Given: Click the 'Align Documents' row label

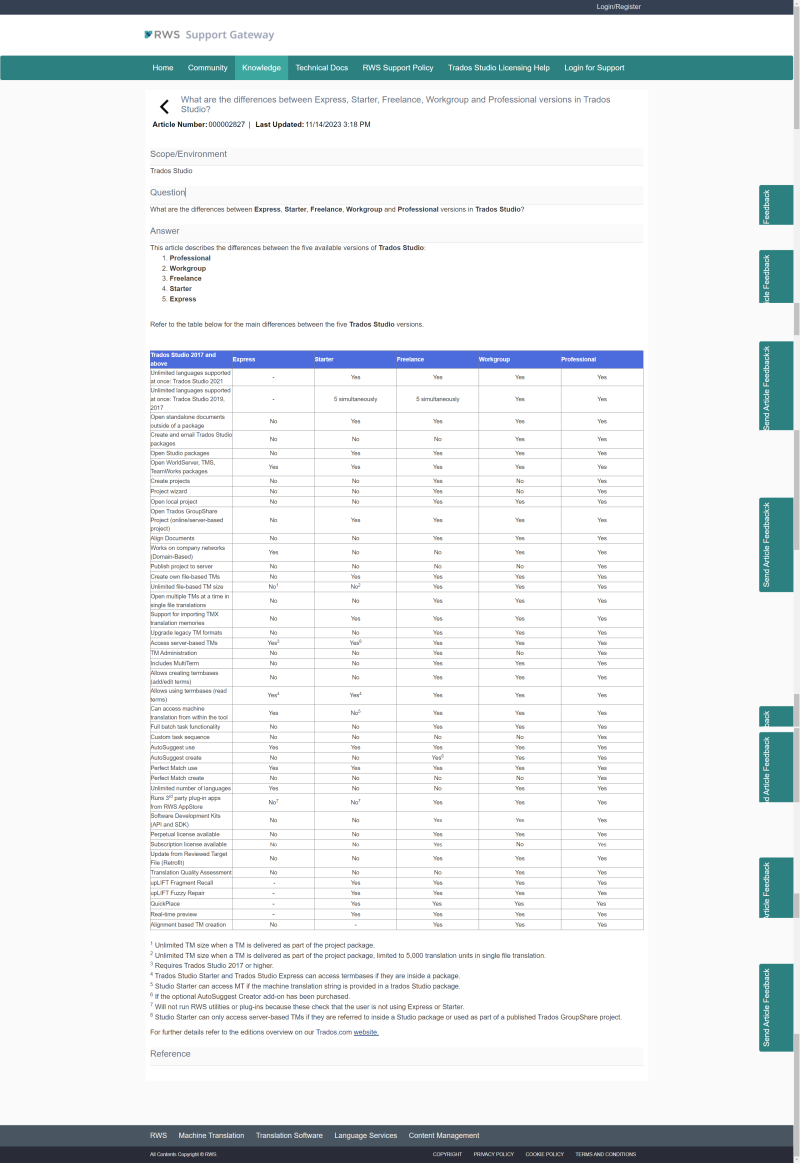Looking at the screenshot, I should point(173,538).
